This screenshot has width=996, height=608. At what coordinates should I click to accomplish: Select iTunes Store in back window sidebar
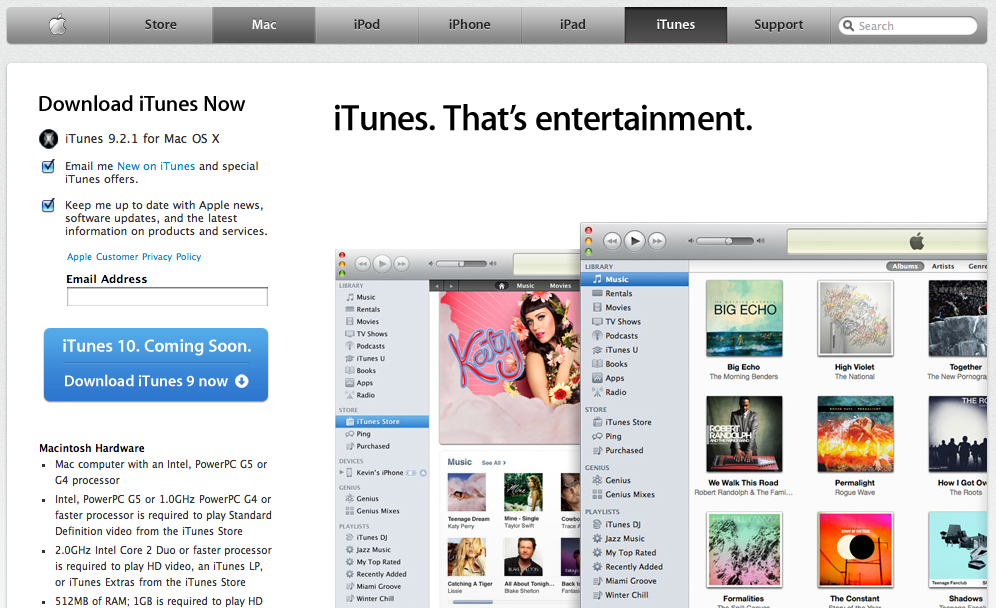click(x=382, y=422)
